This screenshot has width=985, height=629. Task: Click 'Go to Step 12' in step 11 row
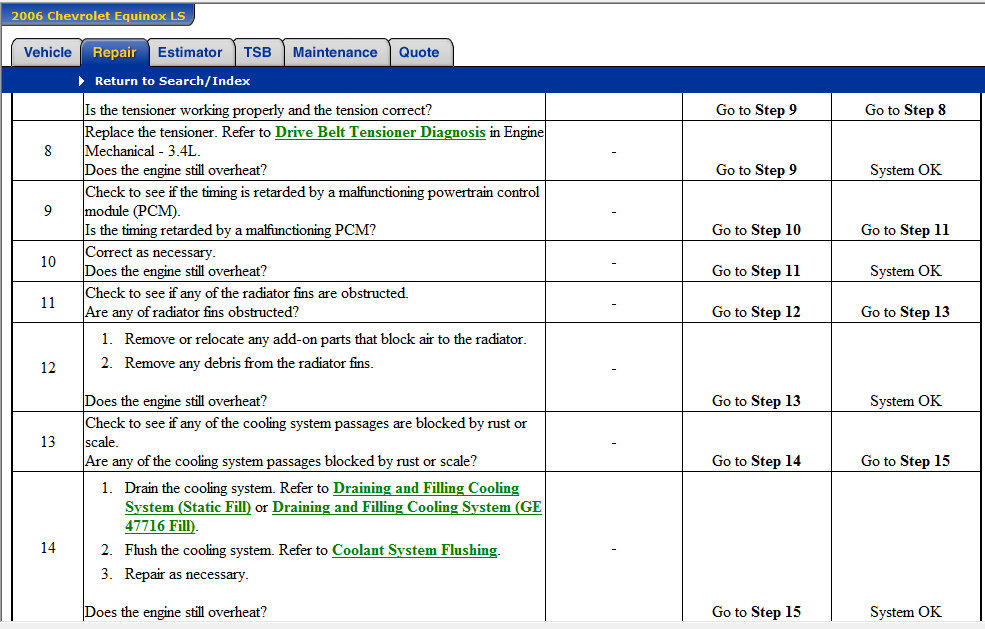756,312
